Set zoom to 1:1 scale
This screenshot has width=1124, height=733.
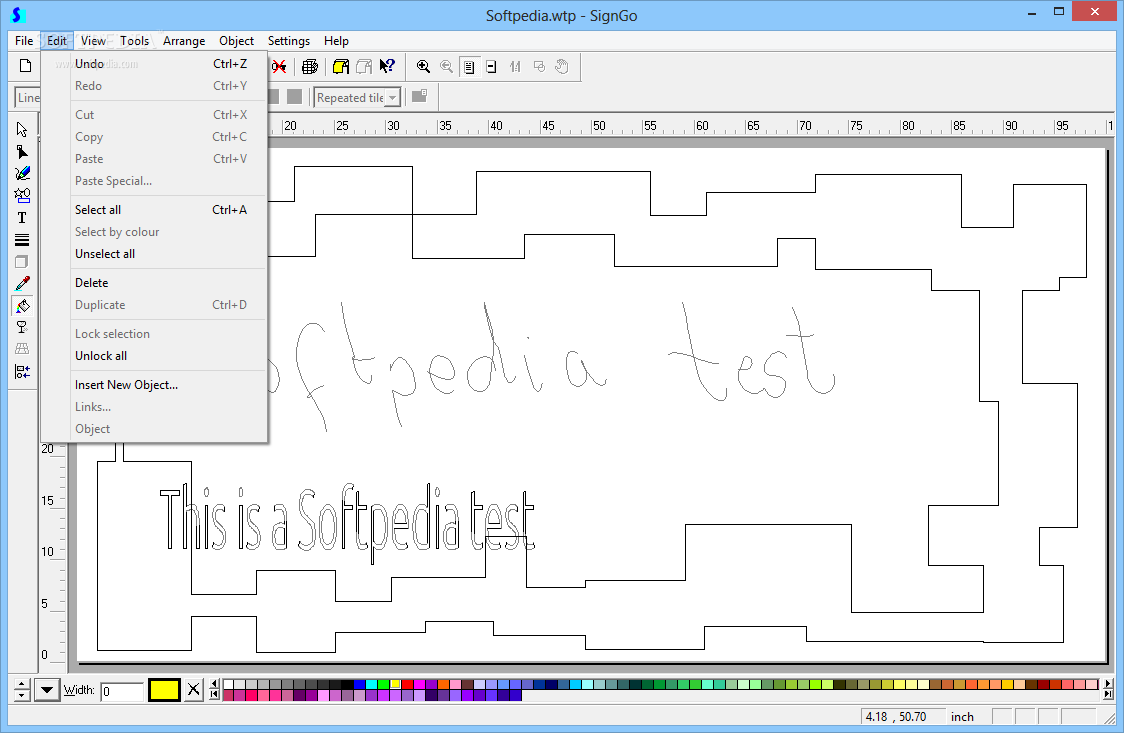point(515,67)
